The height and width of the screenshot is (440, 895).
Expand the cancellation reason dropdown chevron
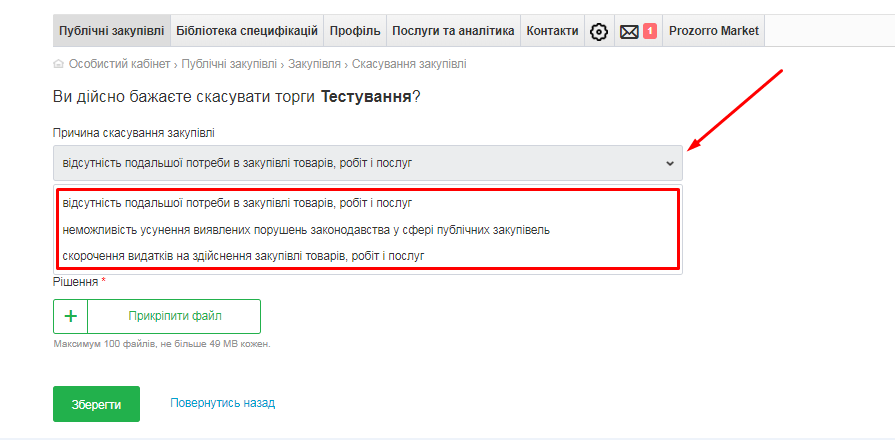pos(670,163)
